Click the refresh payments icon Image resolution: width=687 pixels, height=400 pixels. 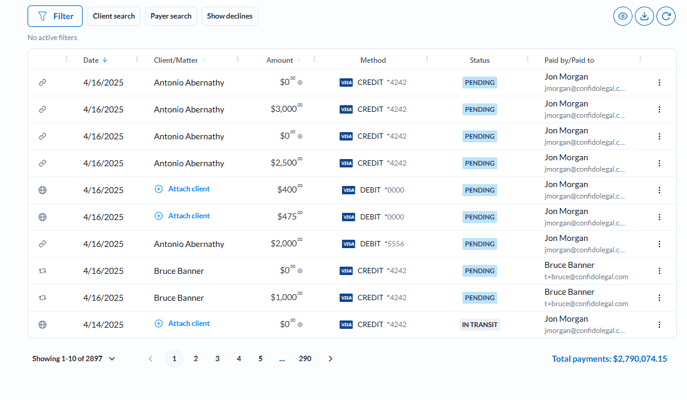pyautogui.click(x=666, y=16)
